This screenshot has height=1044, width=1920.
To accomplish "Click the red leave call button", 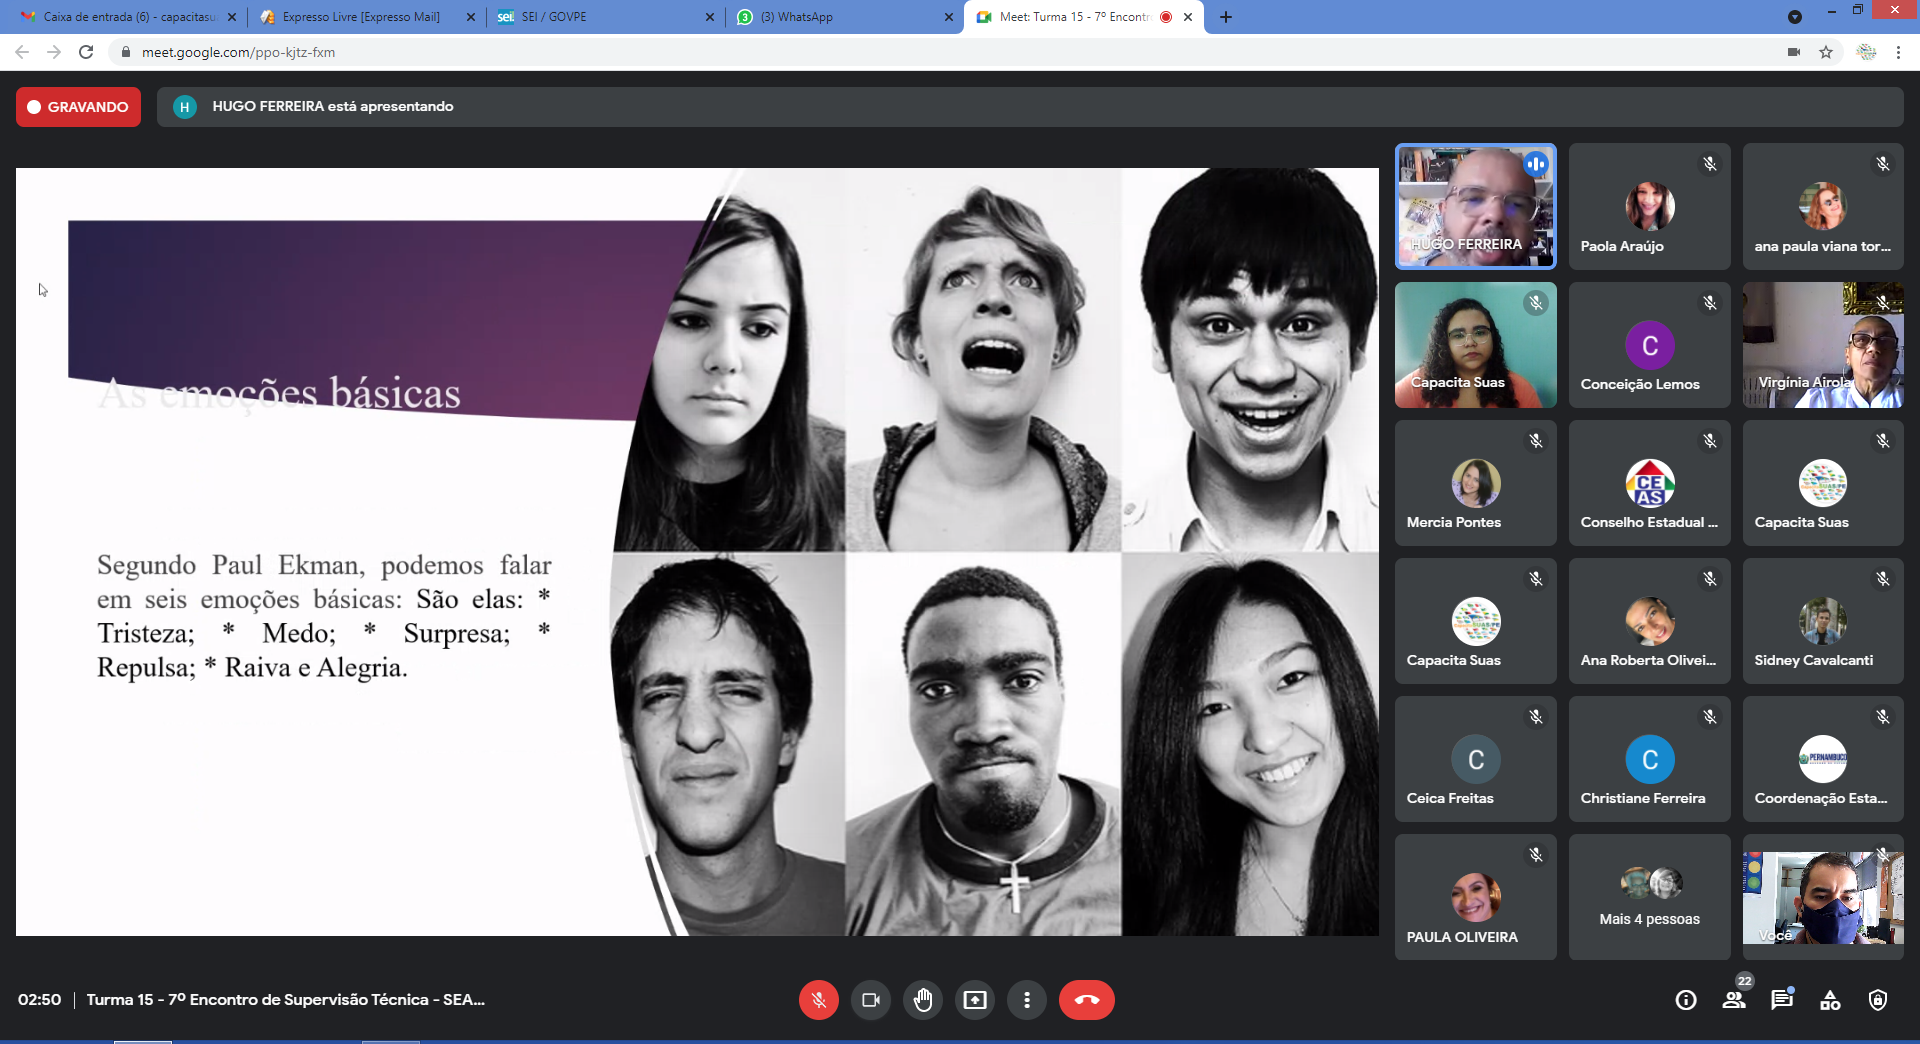I will pos(1086,1000).
